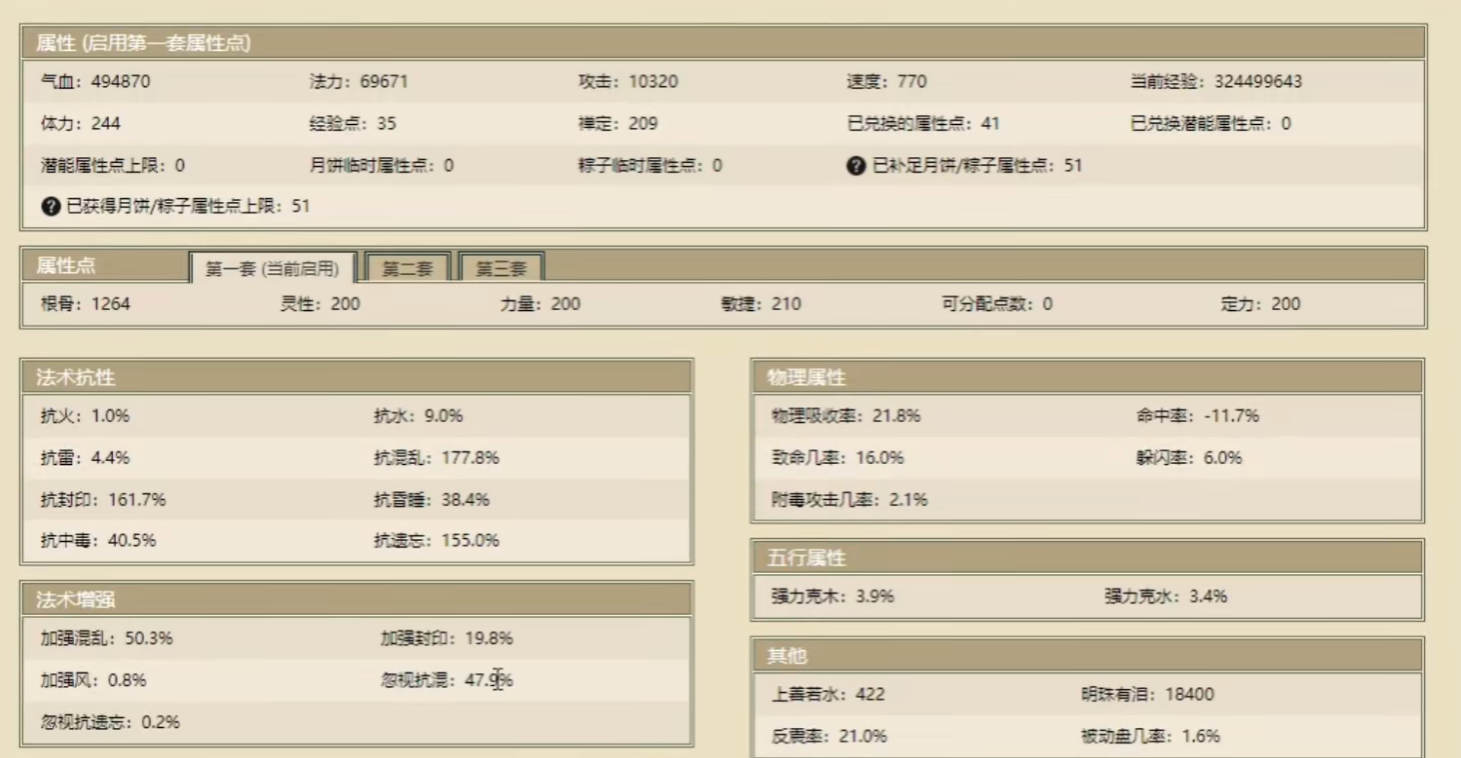The width and height of the screenshot is (1461, 758).
Task: Click the 忽视抗混 stat entry
Action: point(446,681)
